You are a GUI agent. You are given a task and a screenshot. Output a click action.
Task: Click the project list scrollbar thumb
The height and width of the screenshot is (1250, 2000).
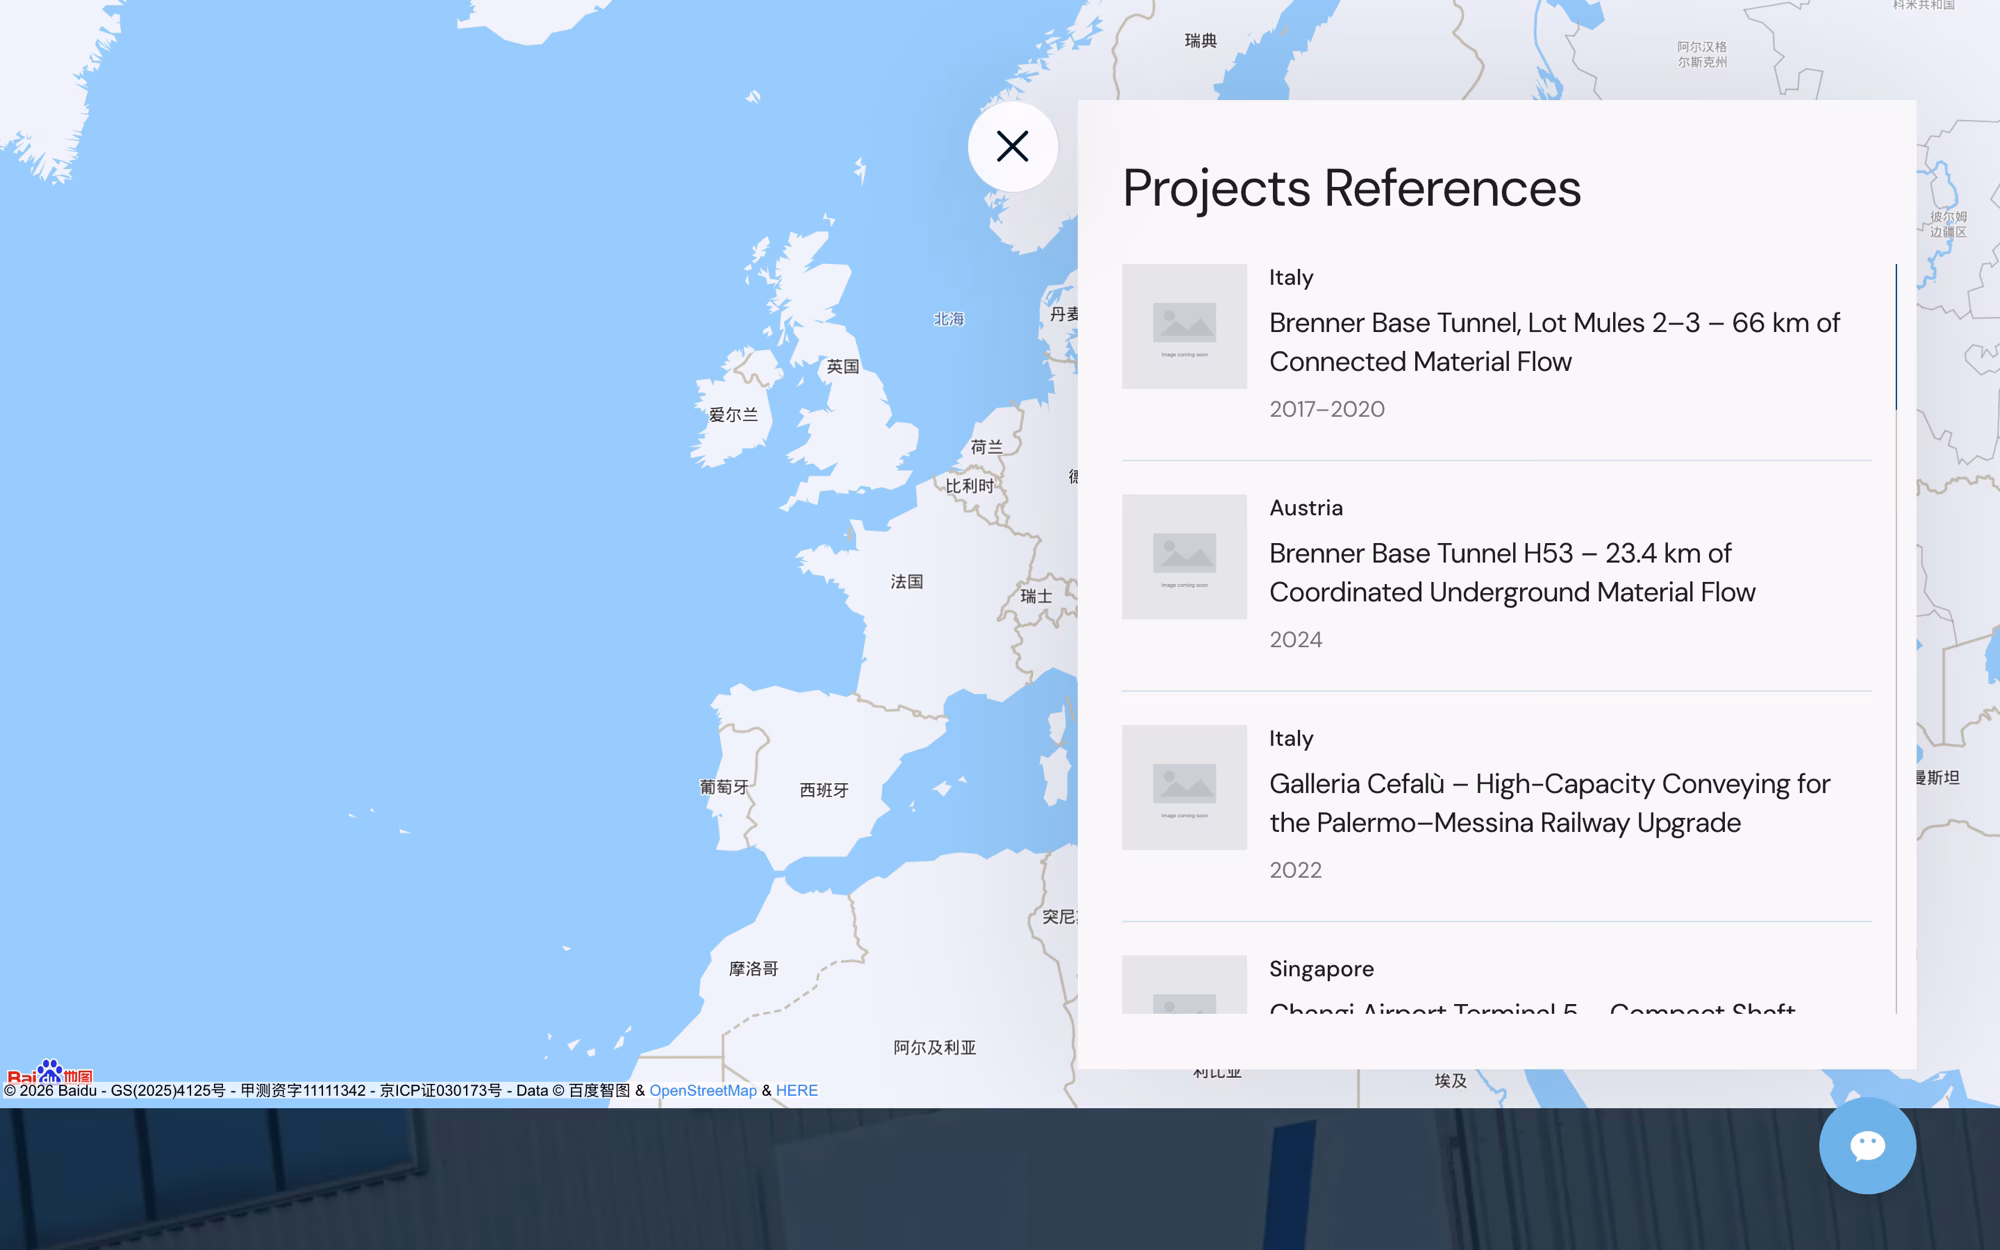click(x=1895, y=337)
